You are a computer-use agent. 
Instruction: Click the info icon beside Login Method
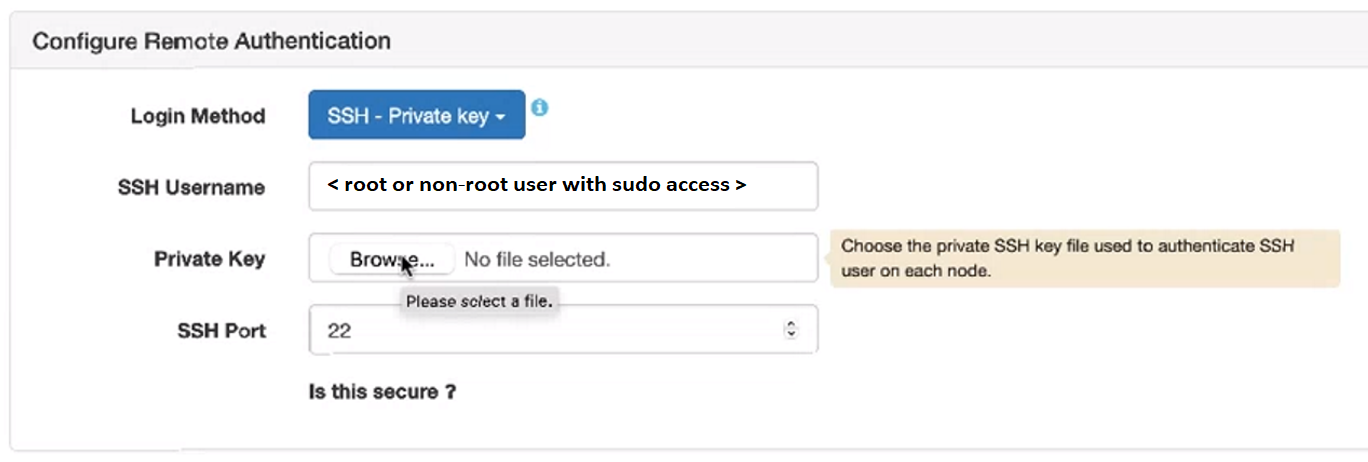[539, 107]
